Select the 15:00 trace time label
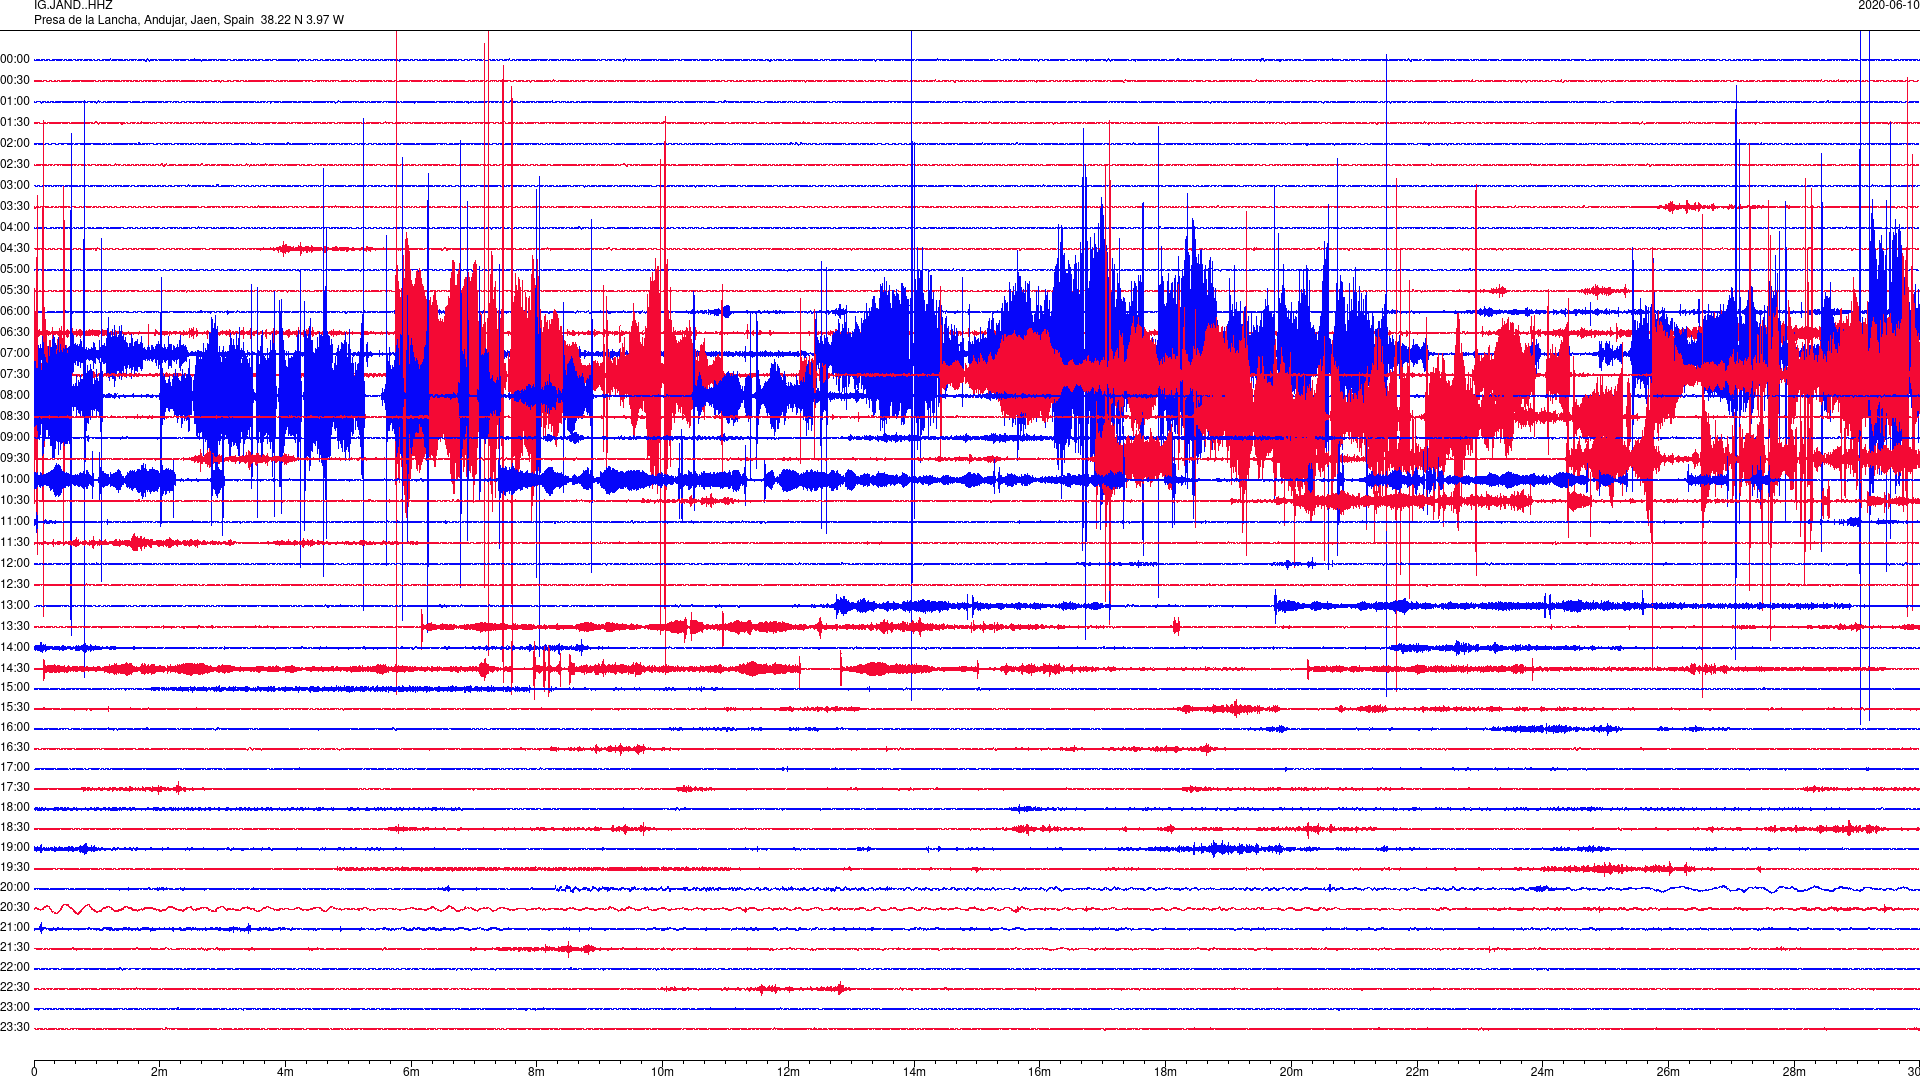 click(x=15, y=688)
